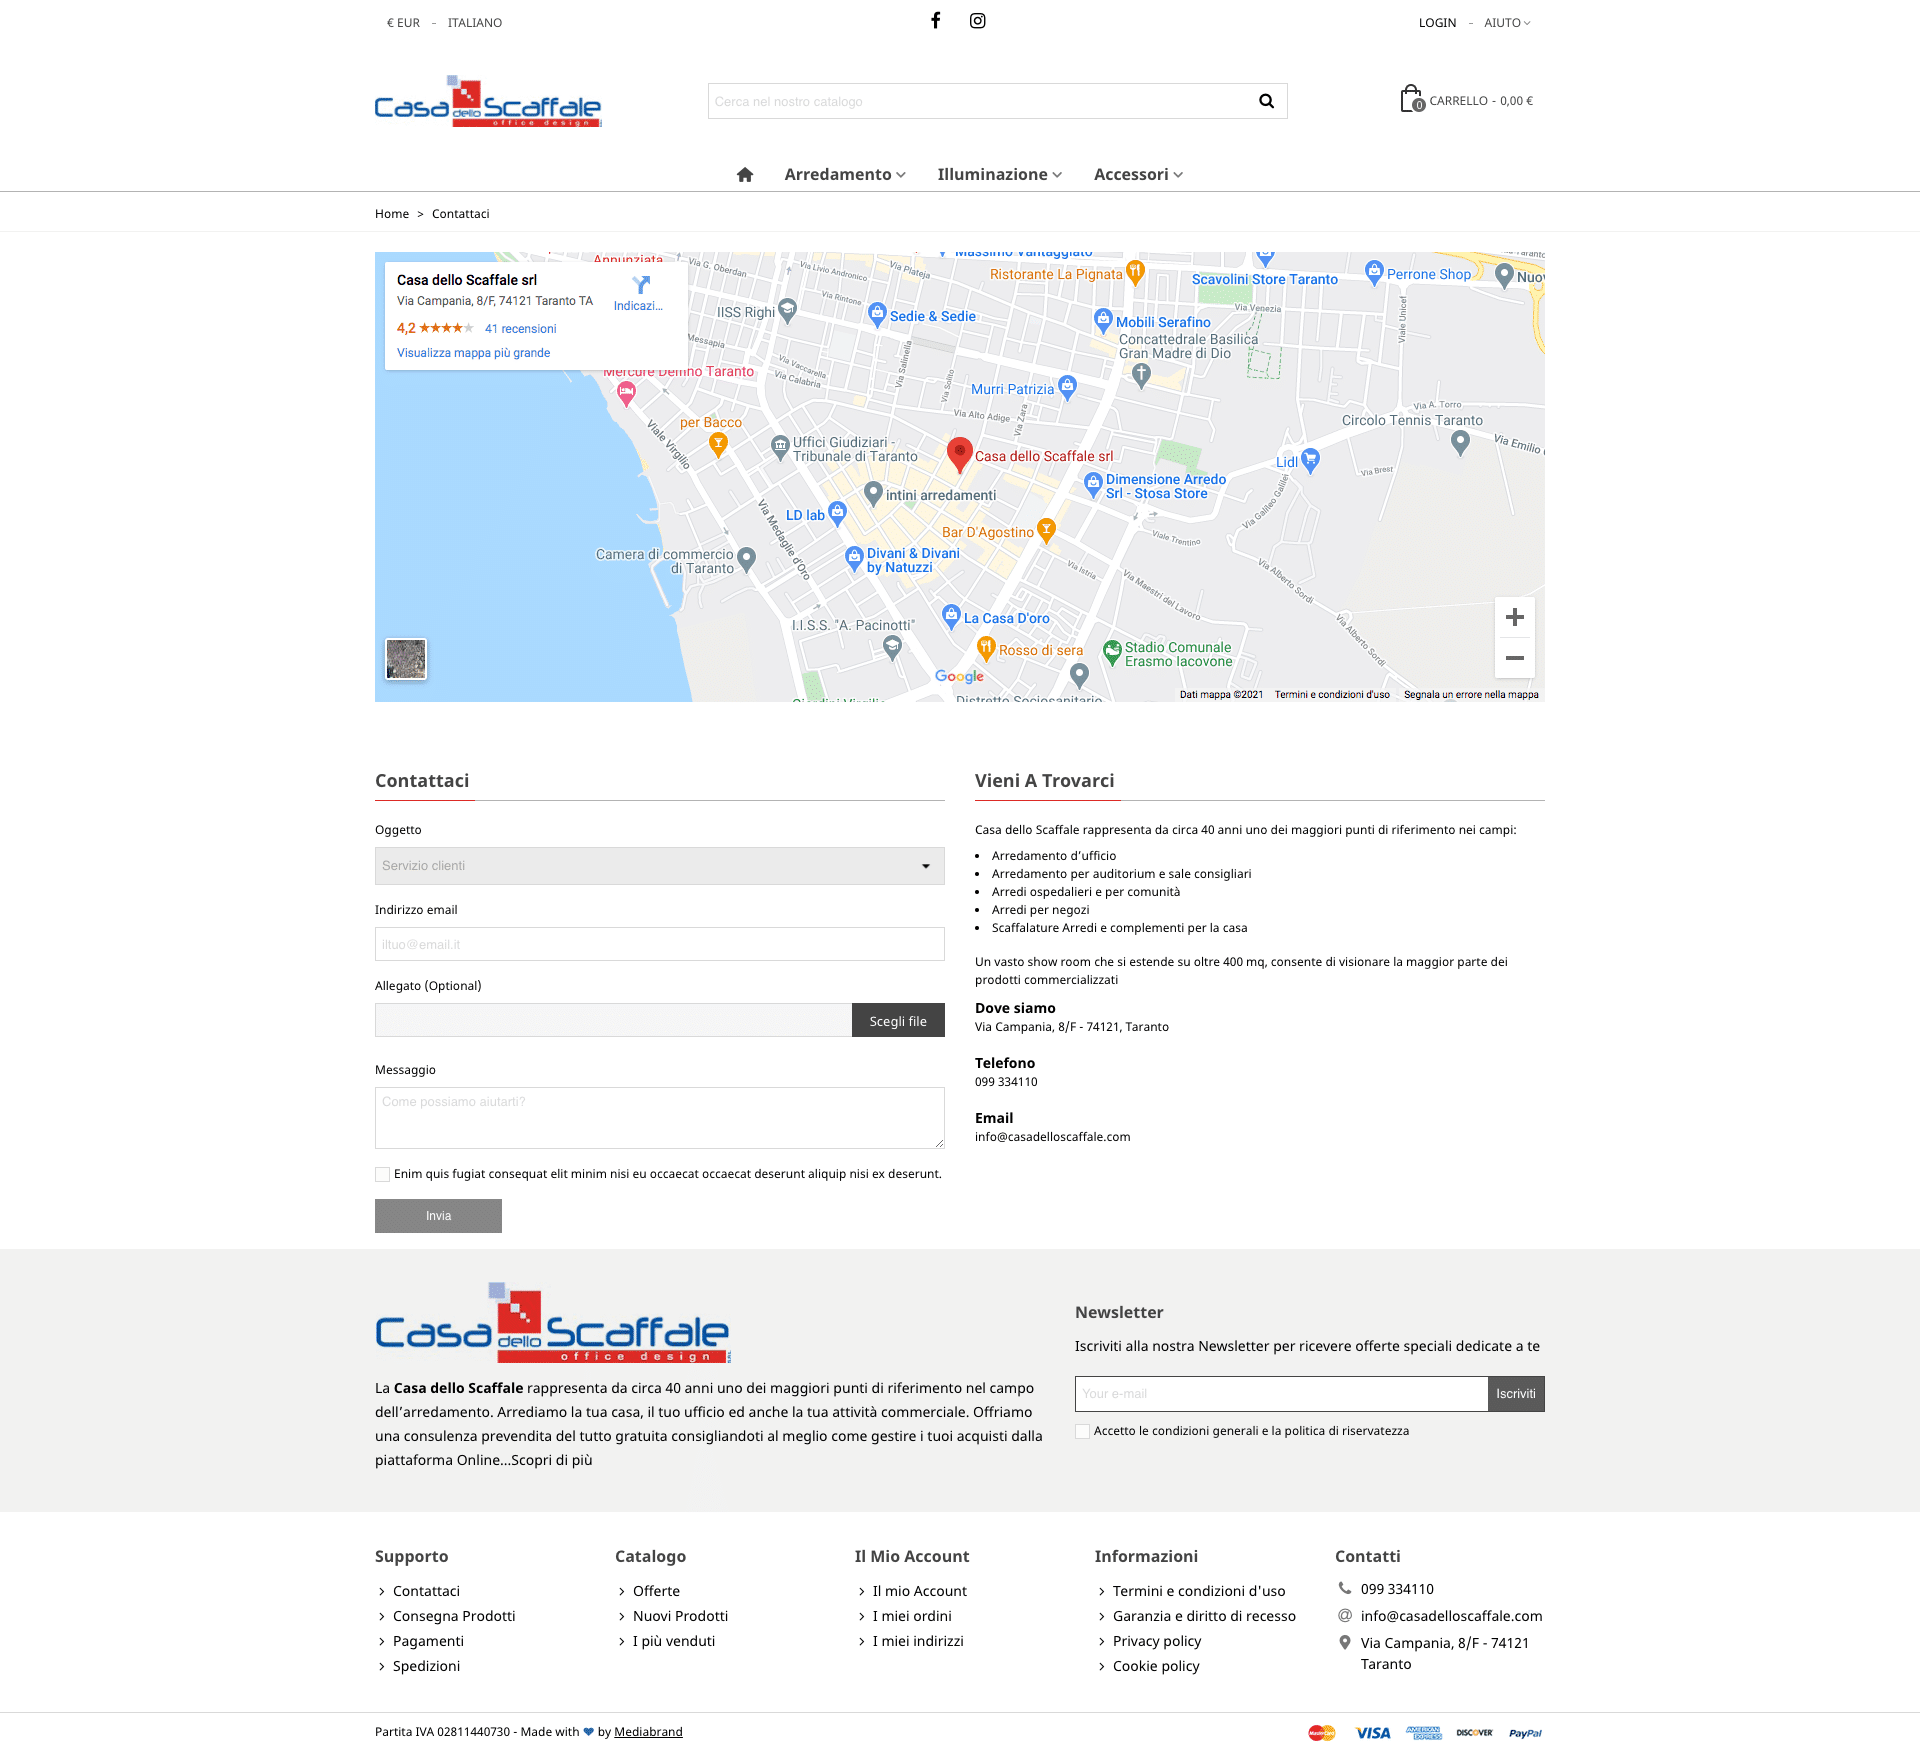This screenshot has height=1754, width=1920.
Task: Open footer Nuovi Prodotti link
Action: coord(680,1616)
